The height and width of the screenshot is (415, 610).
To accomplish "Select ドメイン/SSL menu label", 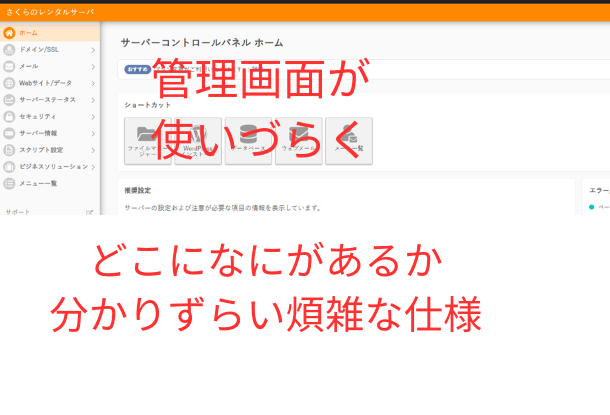I will tap(39, 50).
